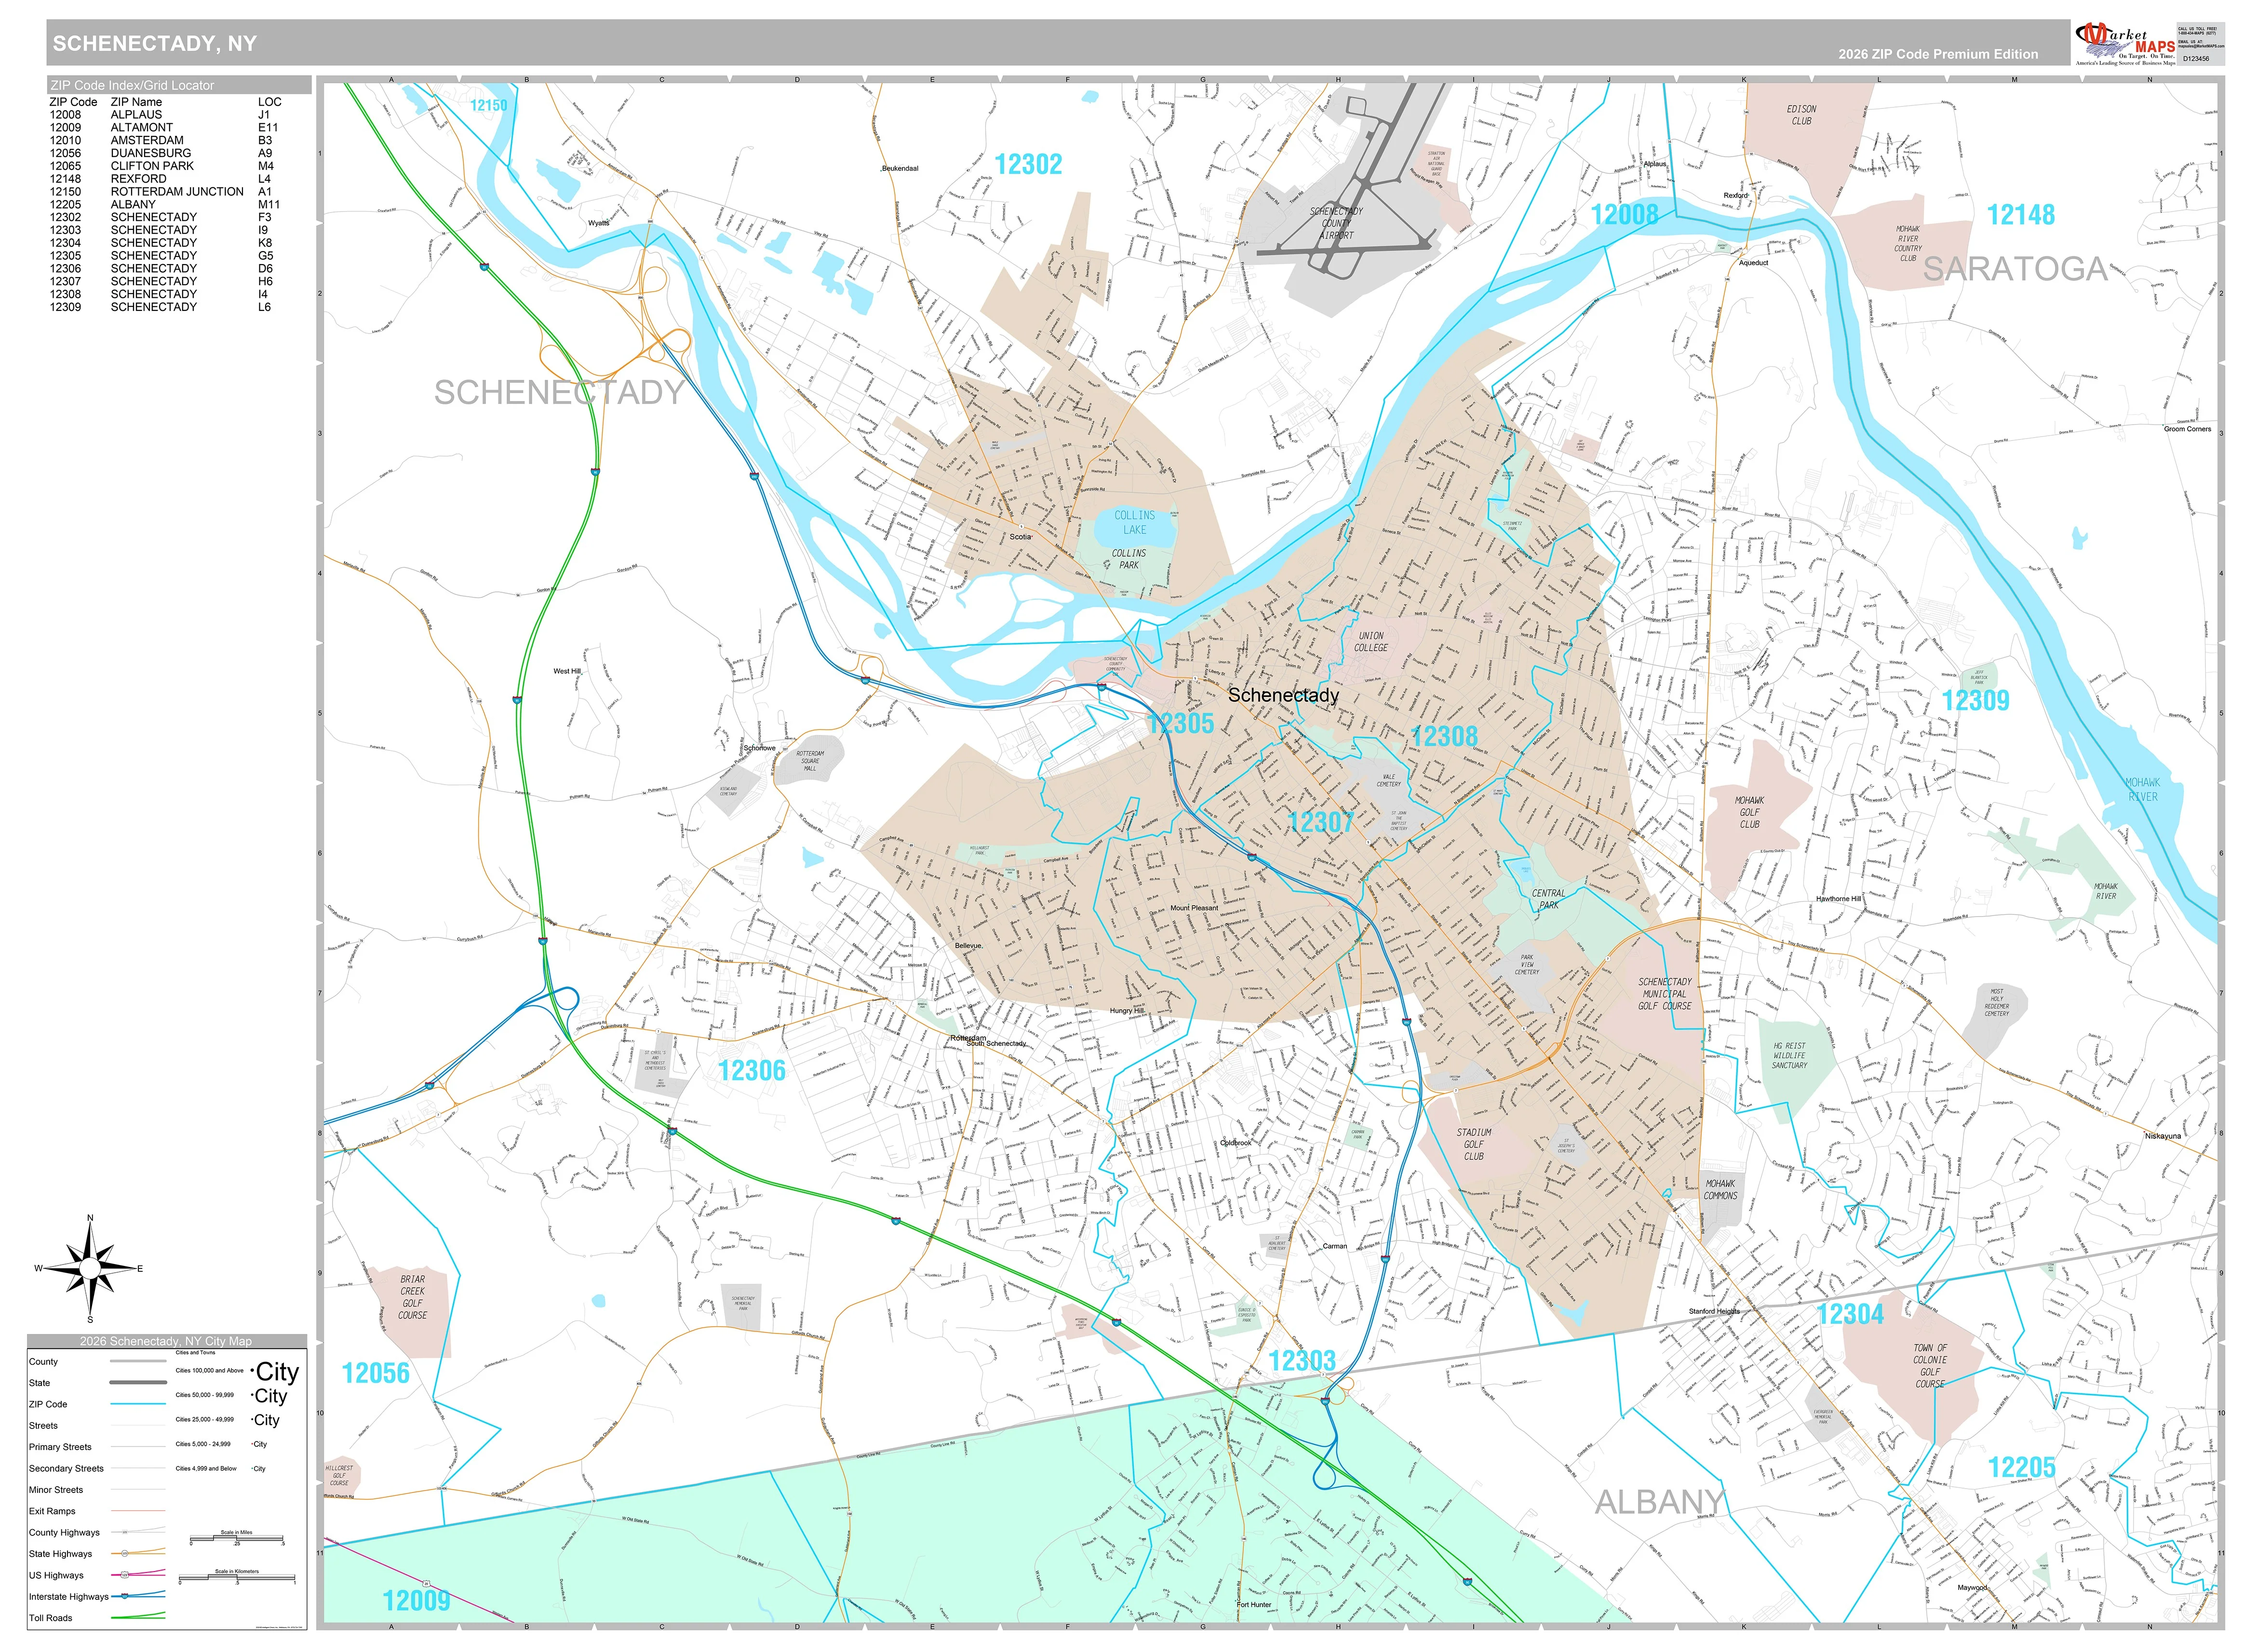The height and width of the screenshot is (1652, 2256).
Task: Select the 12056 DUANESBURG index row
Action: [x=165, y=153]
